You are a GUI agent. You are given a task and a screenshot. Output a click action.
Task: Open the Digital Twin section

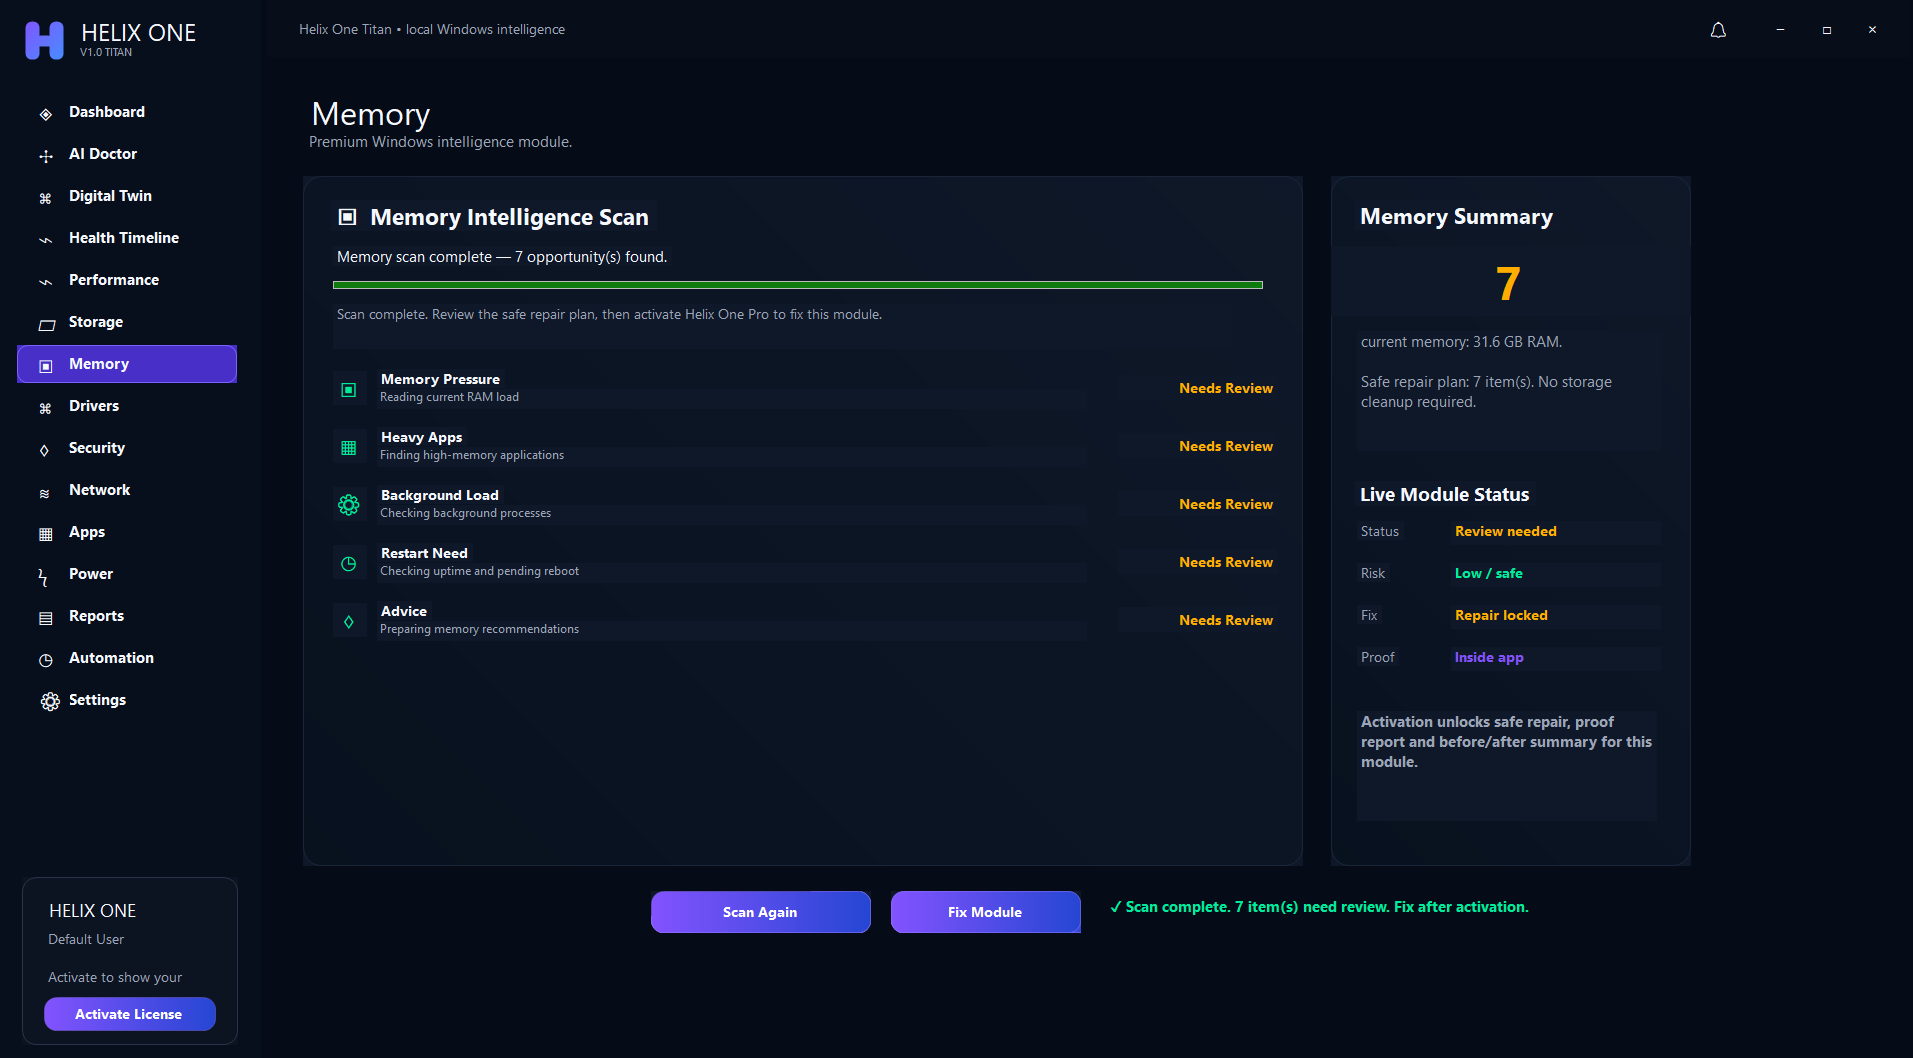pos(127,196)
